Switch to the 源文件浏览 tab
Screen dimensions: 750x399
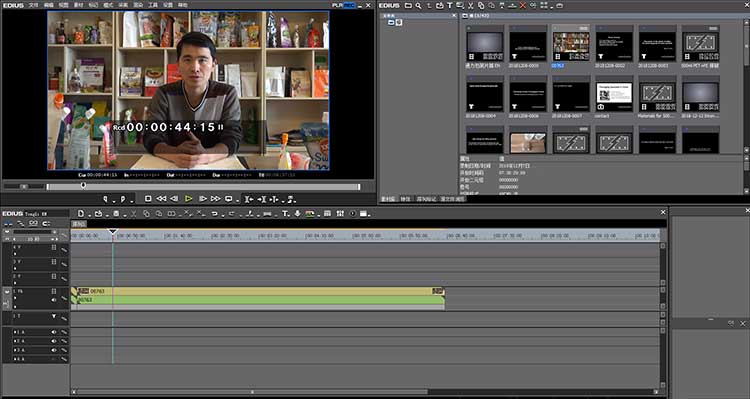[452, 199]
